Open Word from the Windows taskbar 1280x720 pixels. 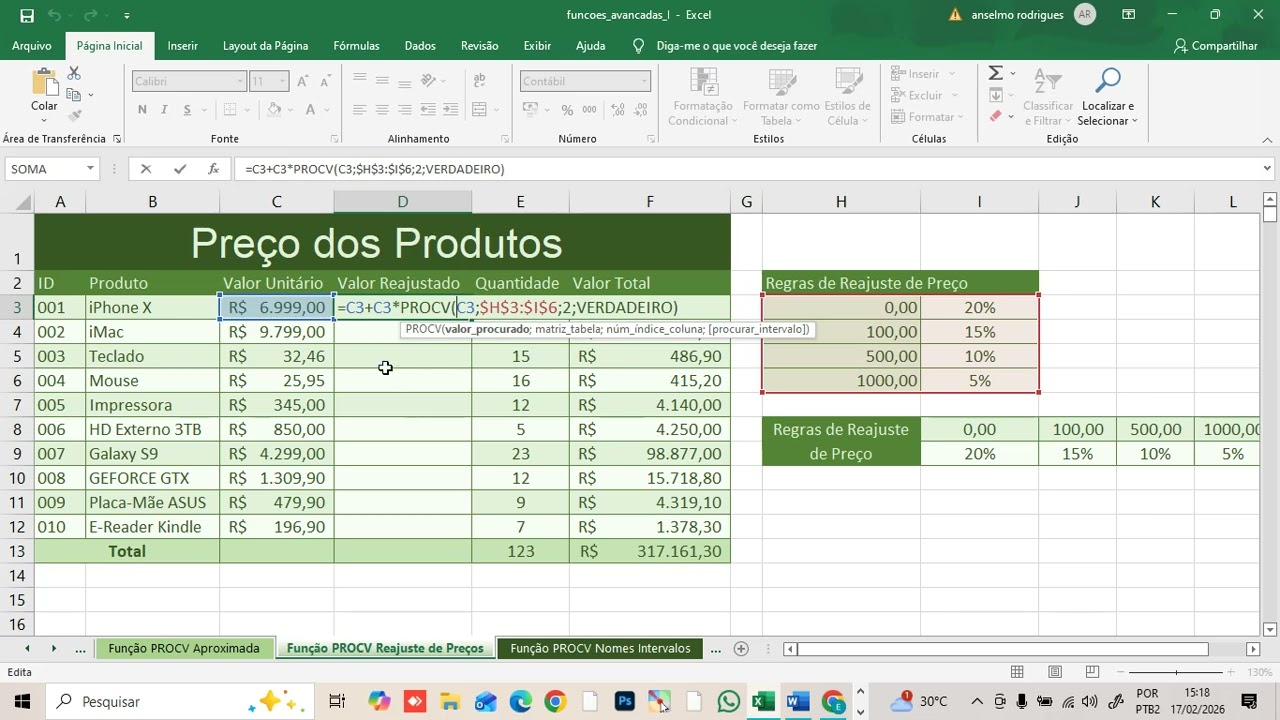click(797, 702)
